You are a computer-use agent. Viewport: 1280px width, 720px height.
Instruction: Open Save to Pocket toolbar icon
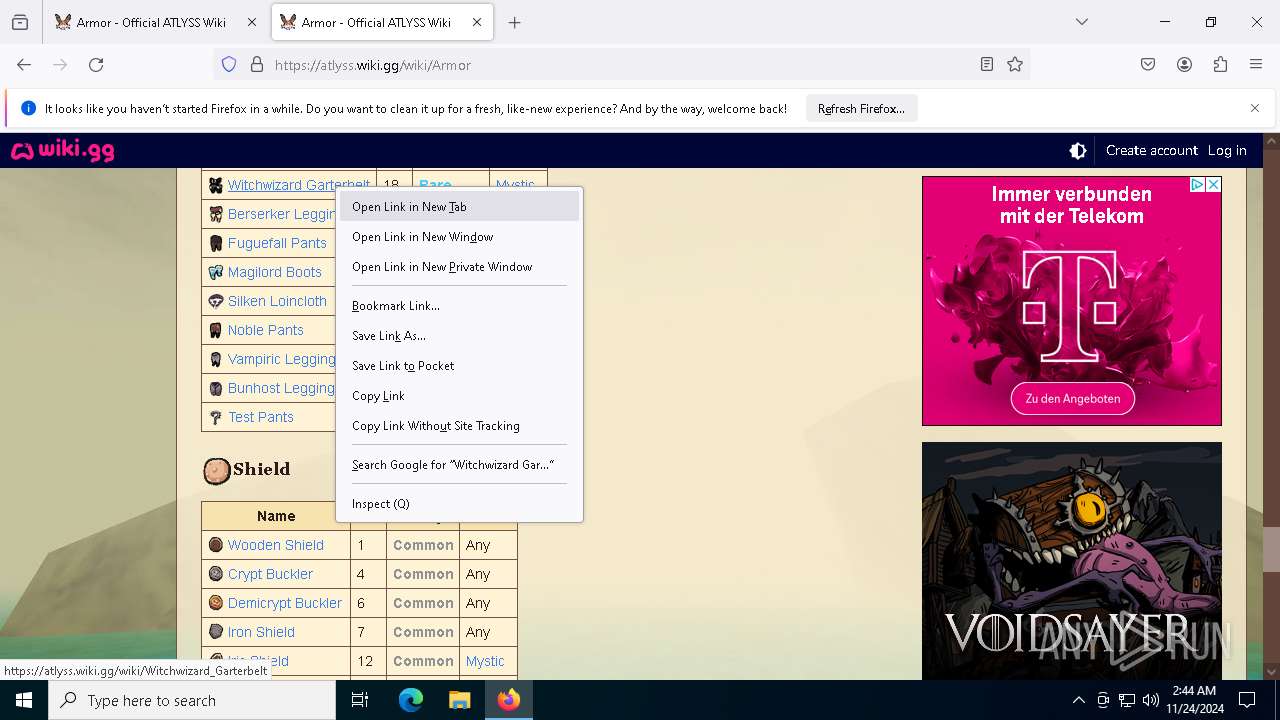tap(1148, 65)
